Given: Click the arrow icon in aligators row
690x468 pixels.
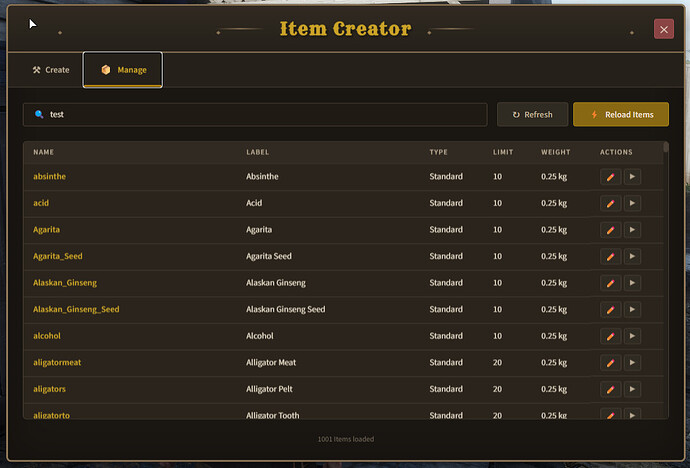Looking at the screenshot, I should tap(632, 389).
